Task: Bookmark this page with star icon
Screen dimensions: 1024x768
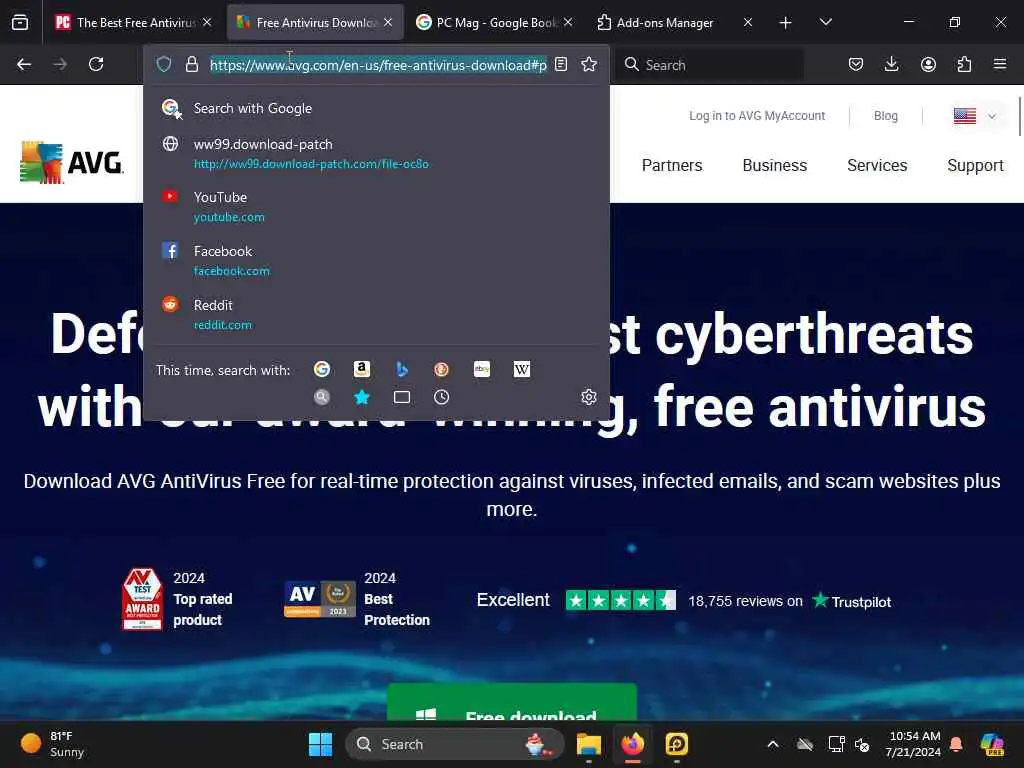Action: coord(589,64)
